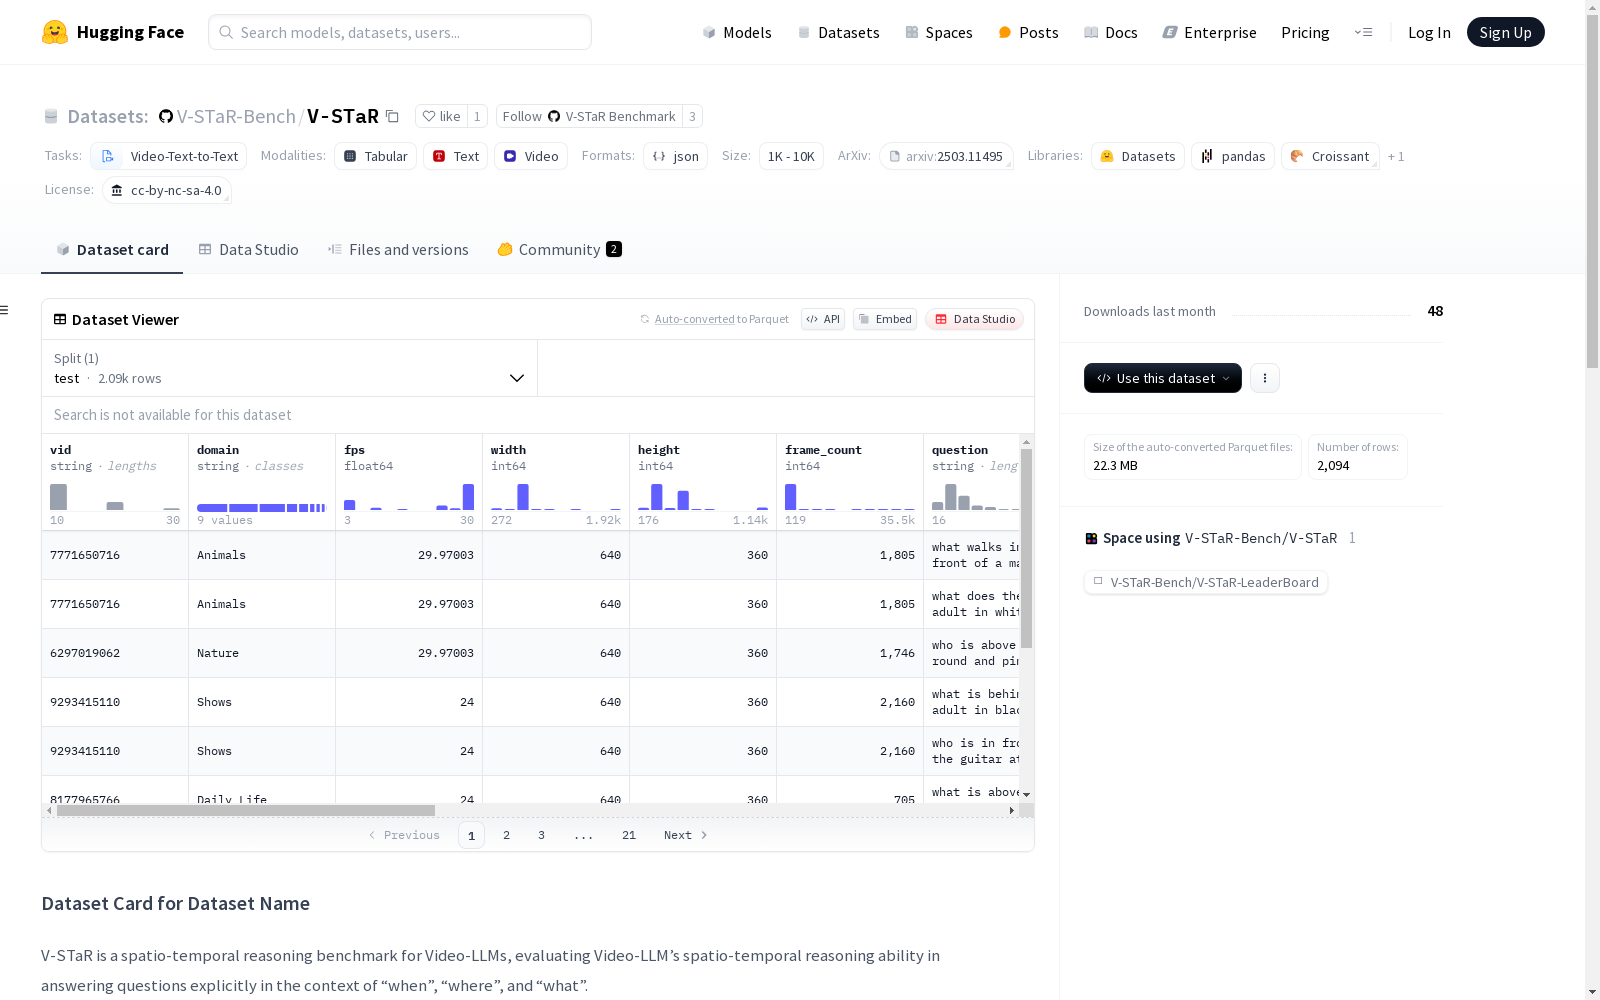Select the Video-Text-to-Text task tag
This screenshot has height=1000, width=1600.
(168, 156)
